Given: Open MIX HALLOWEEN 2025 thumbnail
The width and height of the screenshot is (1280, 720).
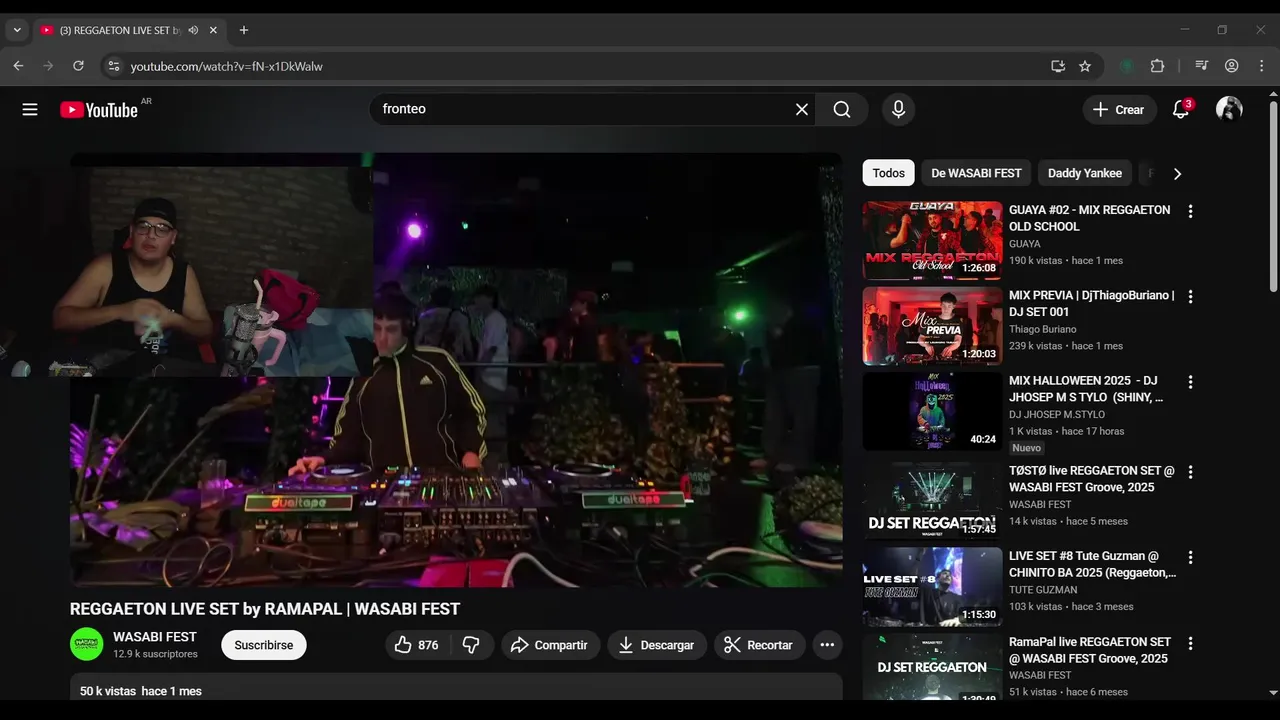Looking at the screenshot, I should [x=932, y=411].
